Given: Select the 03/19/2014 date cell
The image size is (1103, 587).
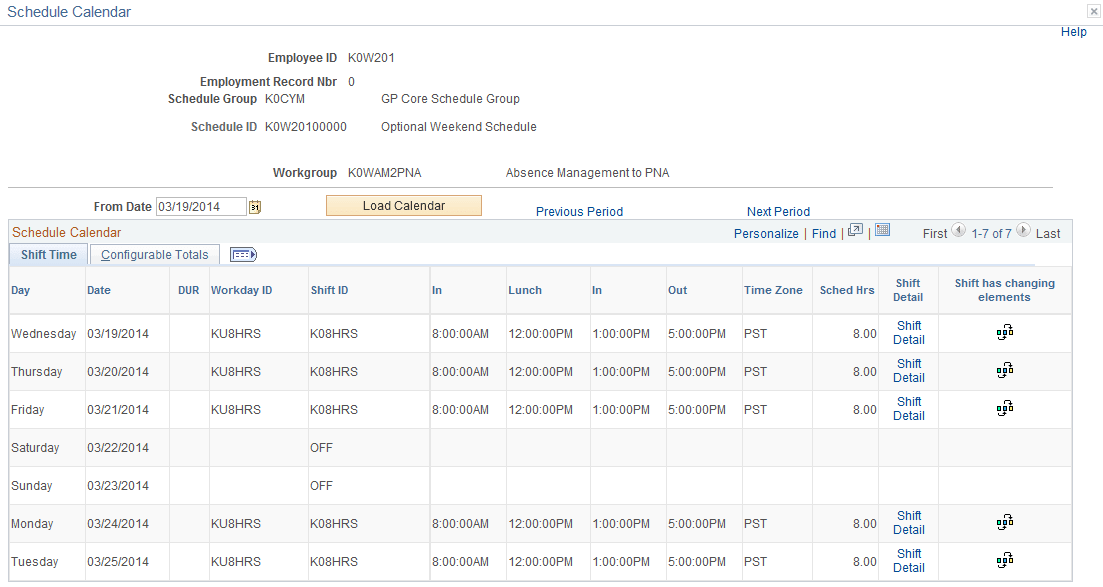Looking at the screenshot, I should point(118,334).
